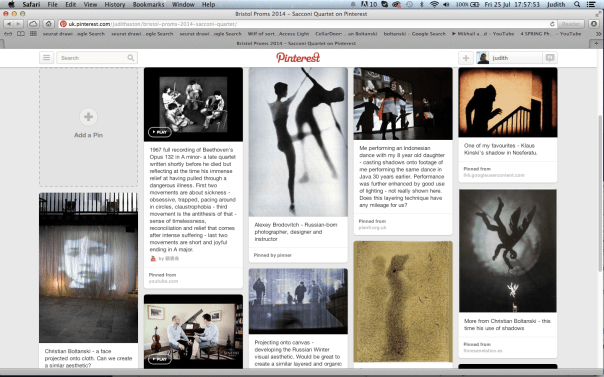Click the 'Pinned by pinner' text
Viewport: 604px width, 377px height.
click(273, 255)
